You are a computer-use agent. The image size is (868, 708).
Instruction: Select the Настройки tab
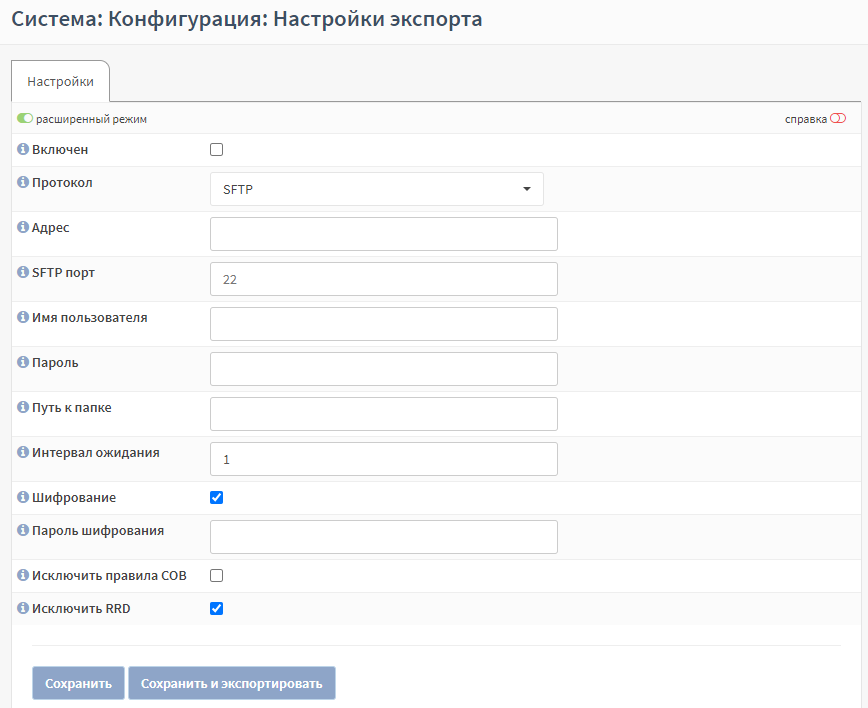[60, 81]
